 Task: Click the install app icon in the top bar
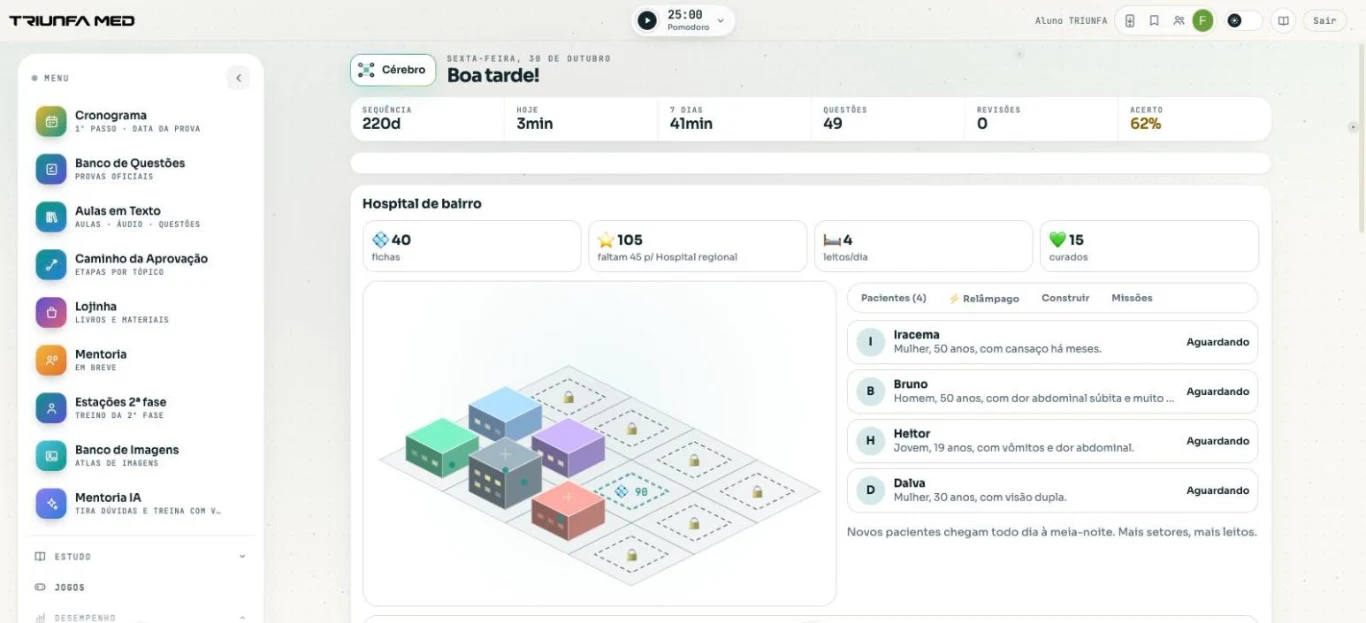tap(1130, 20)
